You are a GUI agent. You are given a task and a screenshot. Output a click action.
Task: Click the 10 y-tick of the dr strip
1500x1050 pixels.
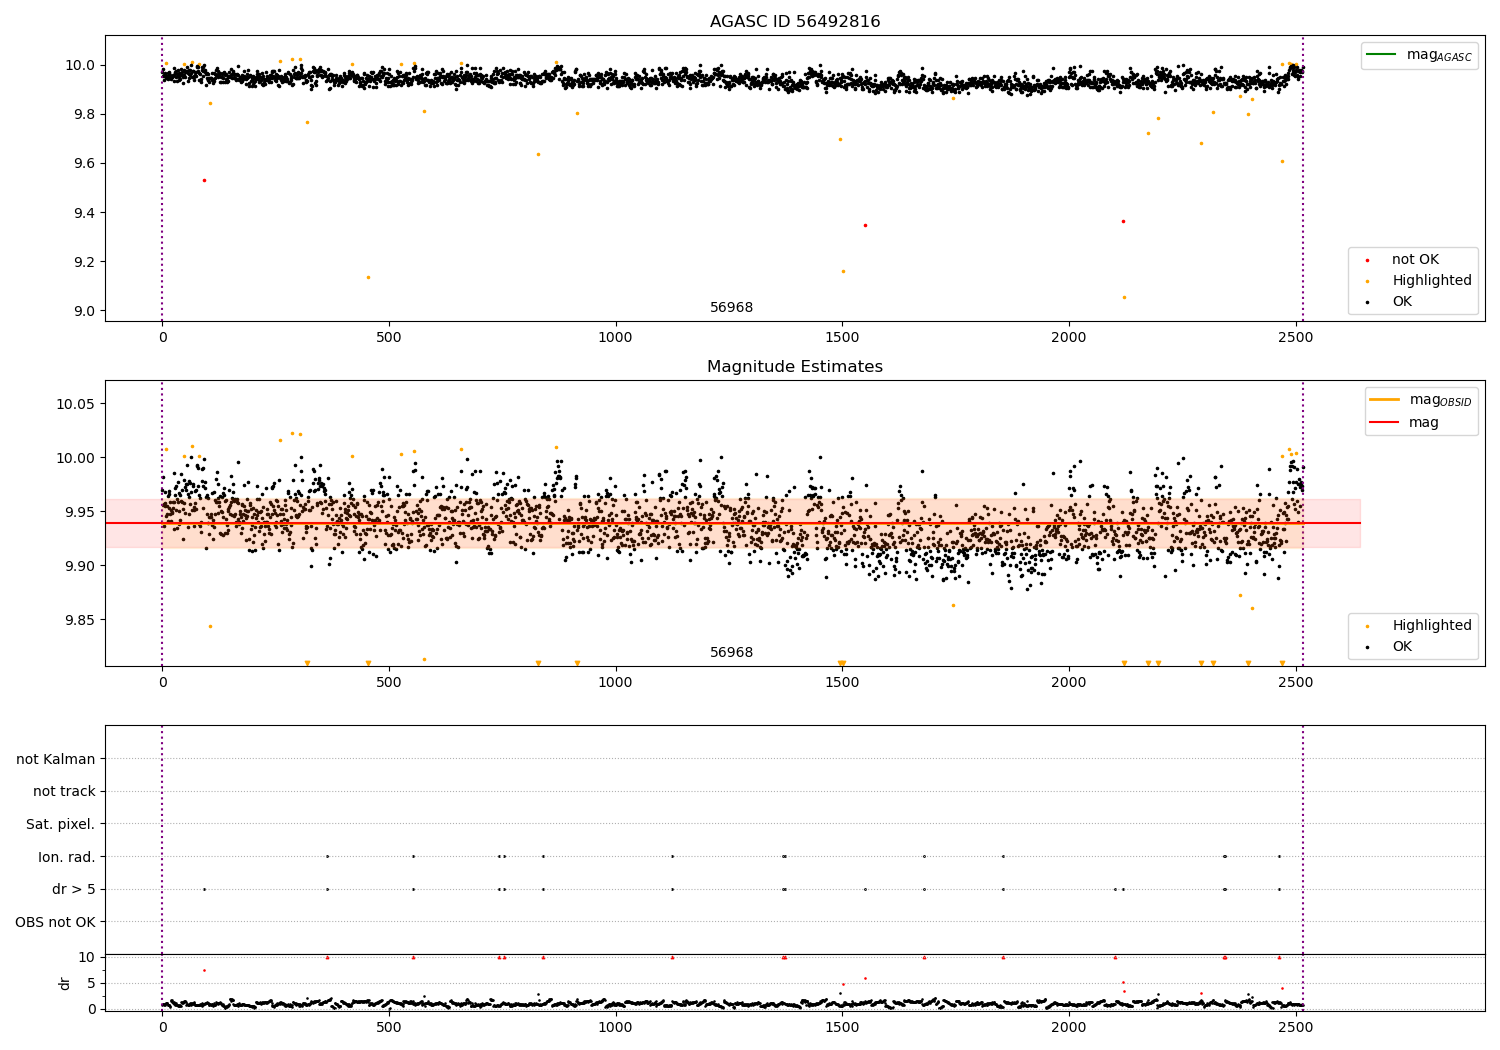[87, 957]
